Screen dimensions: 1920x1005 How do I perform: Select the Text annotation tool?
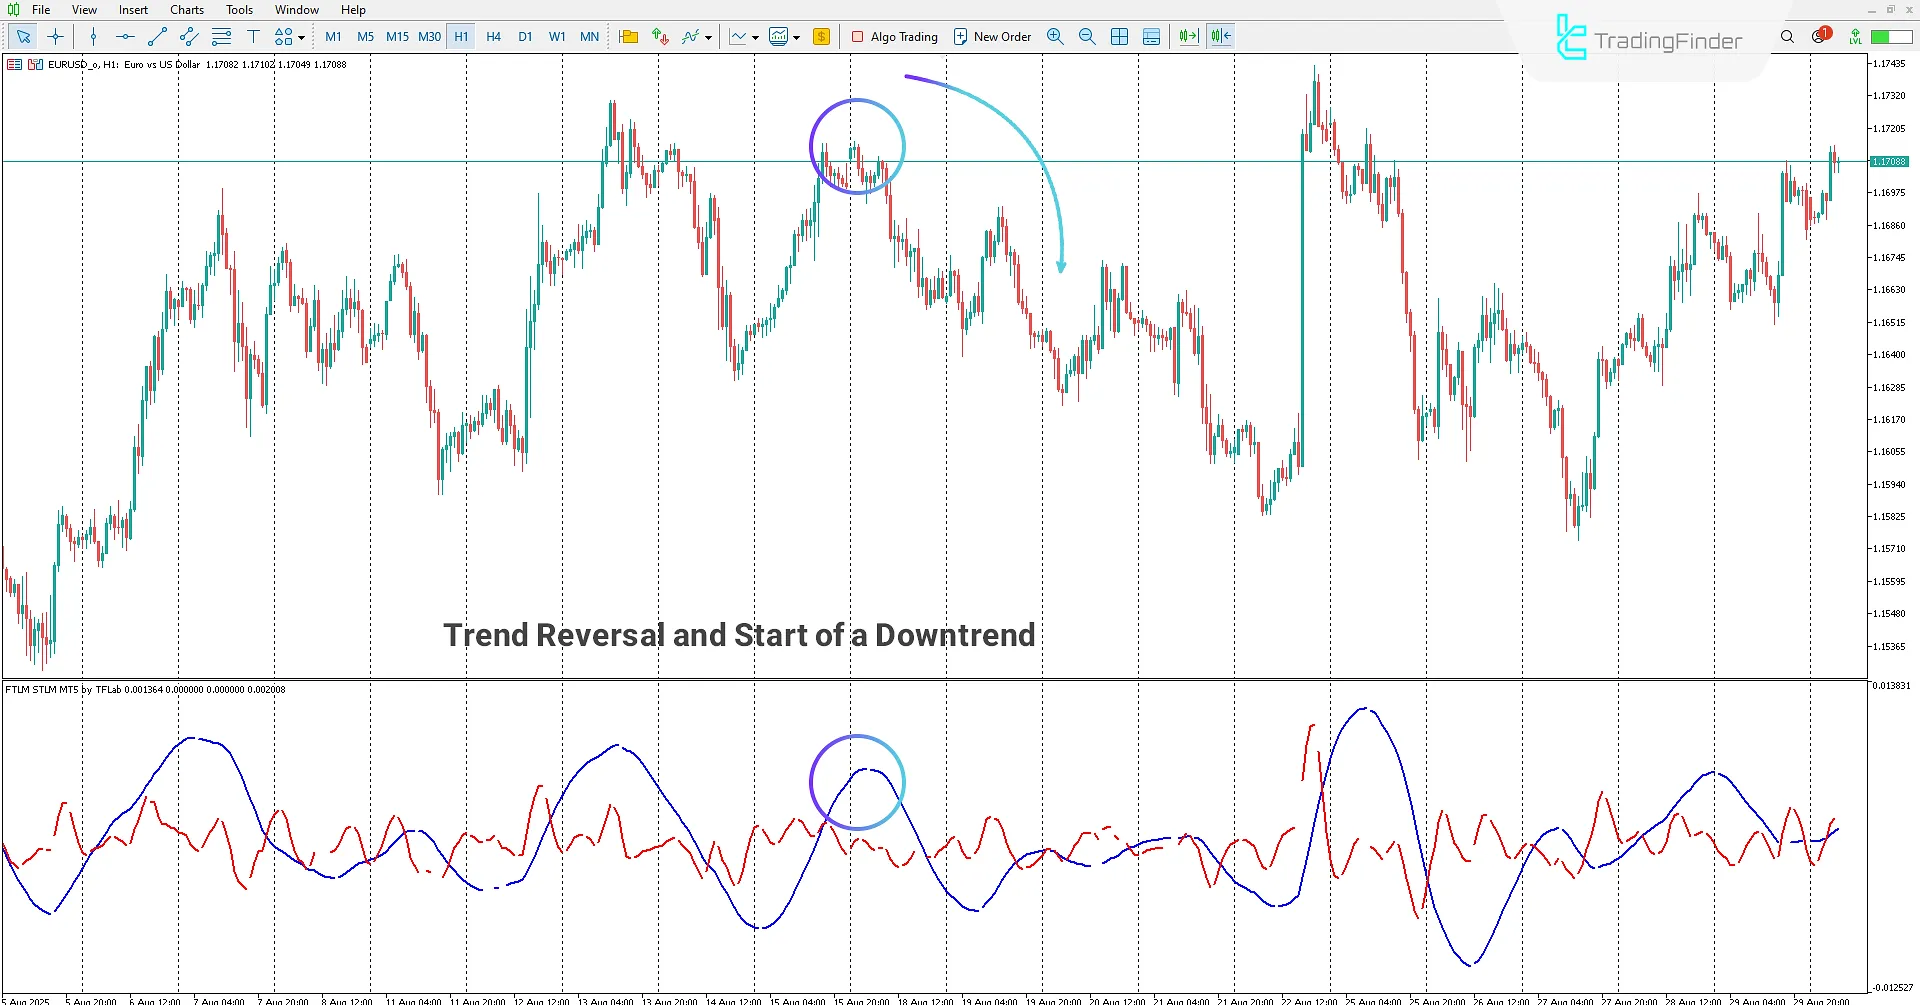pyautogui.click(x=254, y=36)
